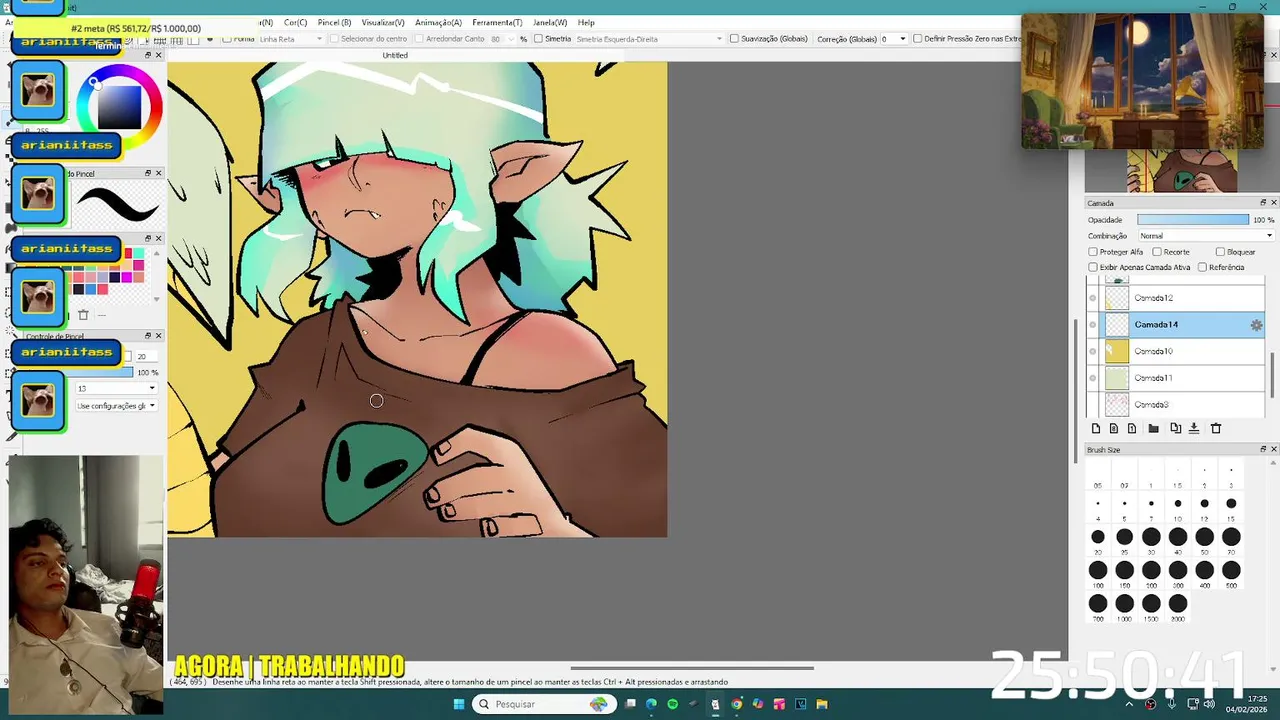Adjust layer Opacidade slider

point(1193,220)
